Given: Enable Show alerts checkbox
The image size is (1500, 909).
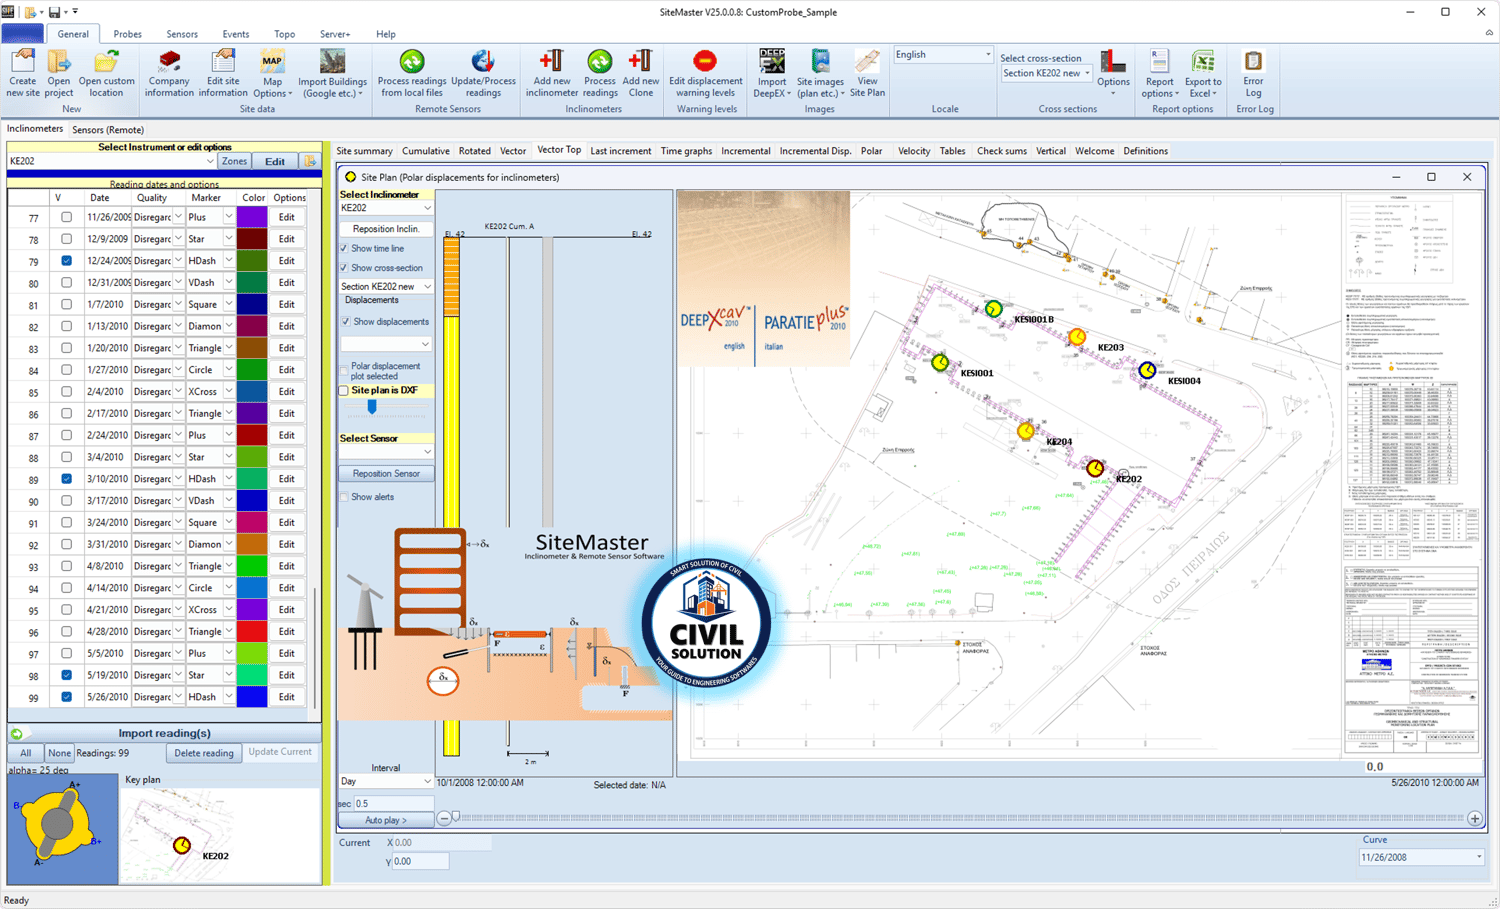Looking at the screenshot, I should 345,497.
